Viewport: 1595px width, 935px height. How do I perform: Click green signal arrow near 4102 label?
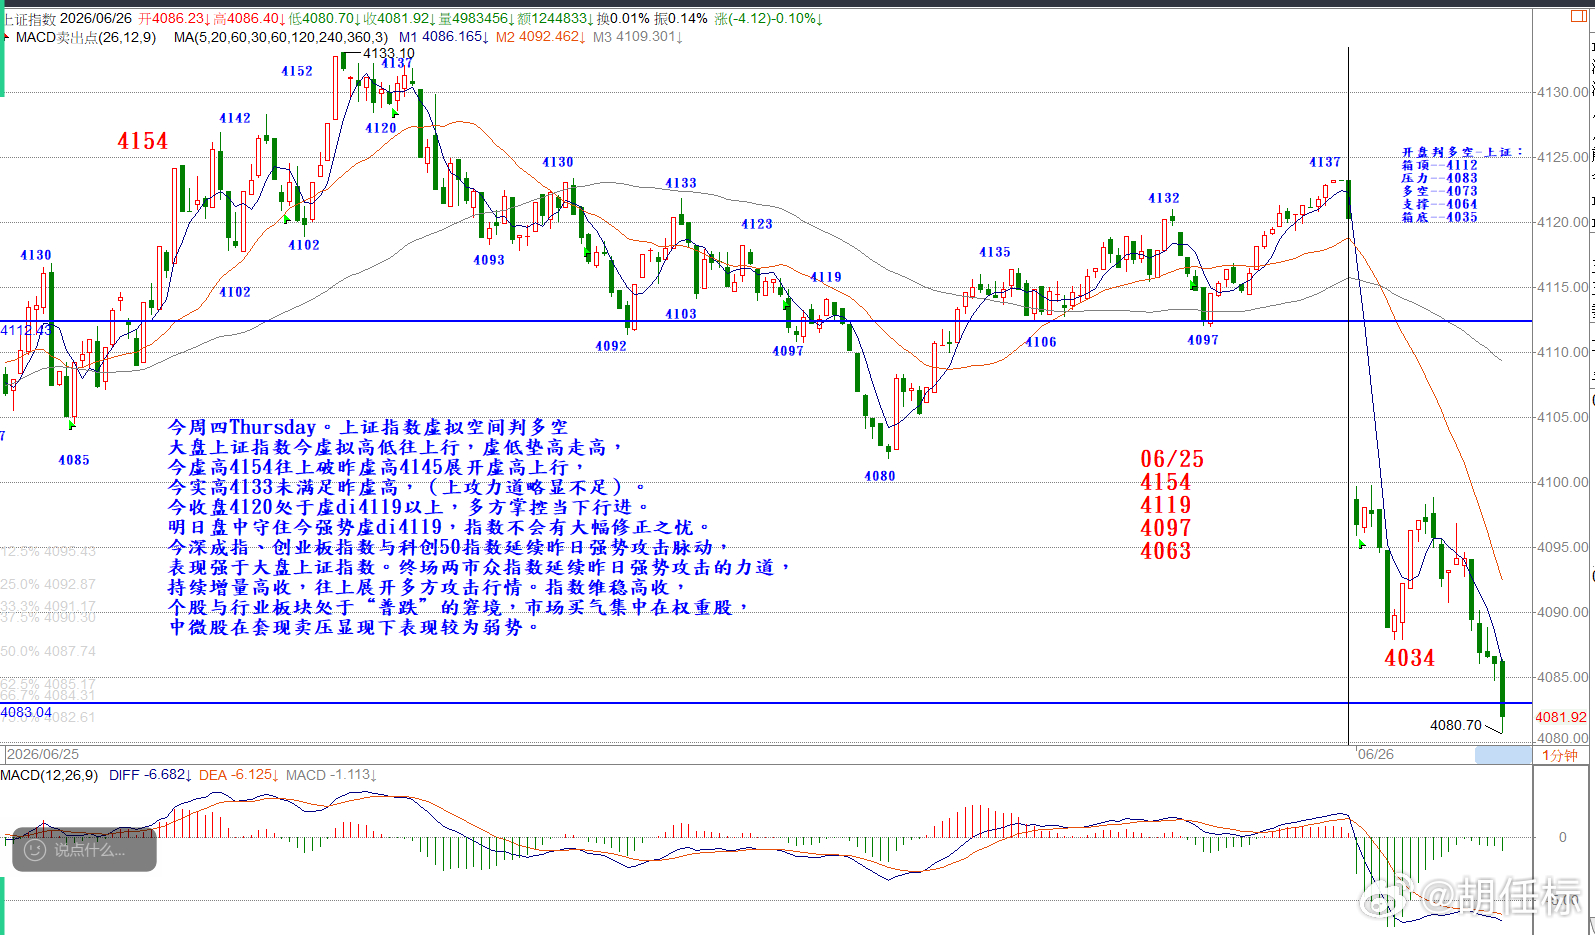pyautogui.click(x=287, y=218)
